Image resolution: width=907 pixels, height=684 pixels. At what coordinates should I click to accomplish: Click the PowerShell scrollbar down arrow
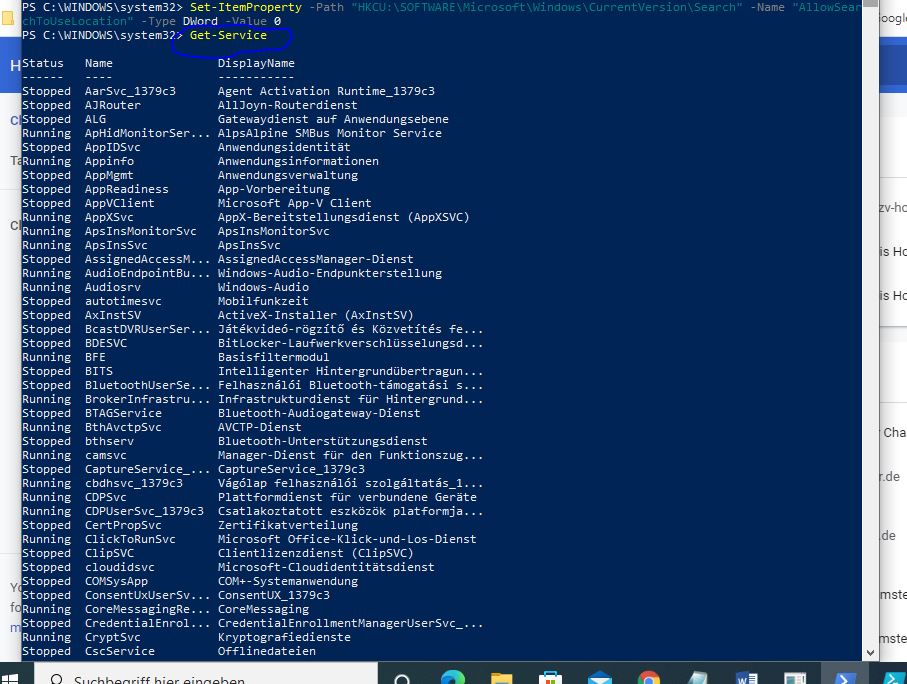(870, 653)
